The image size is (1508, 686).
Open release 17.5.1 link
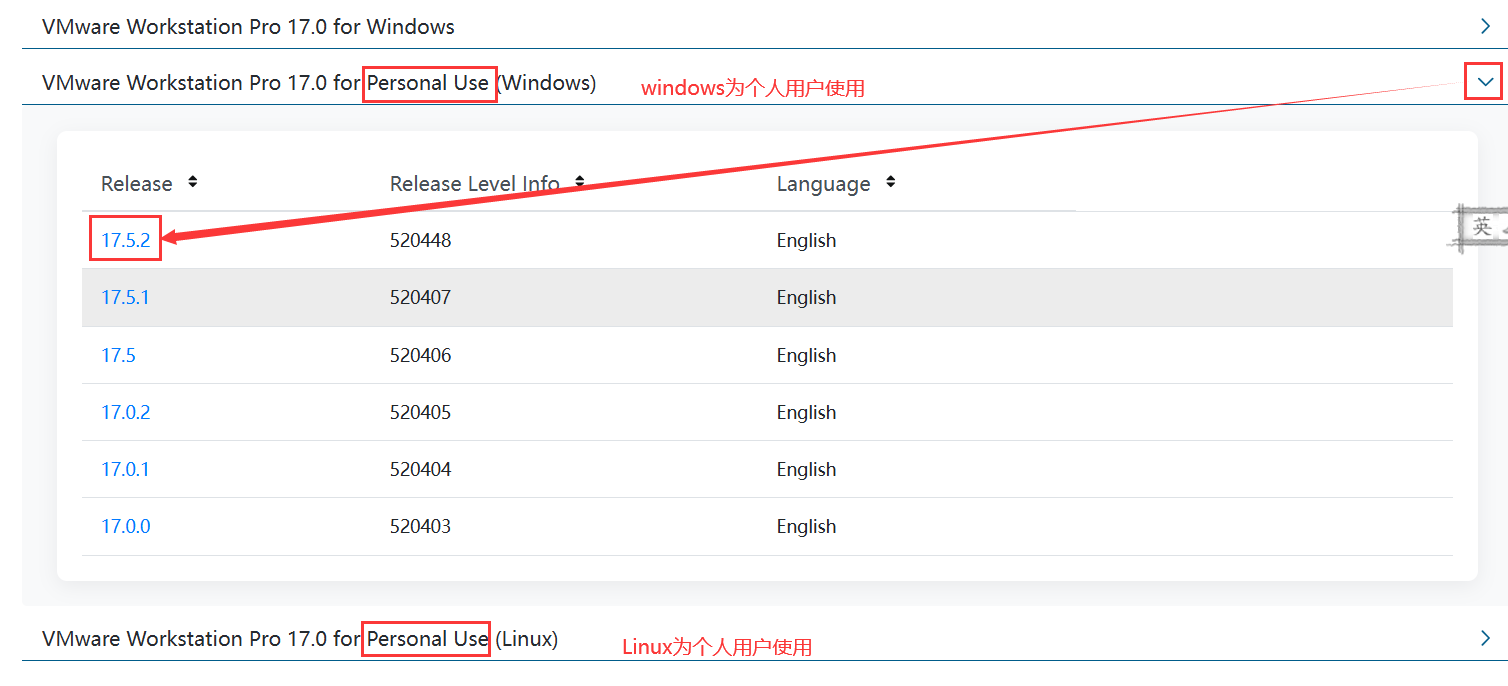pyautogui.click(x=125, y=297)
